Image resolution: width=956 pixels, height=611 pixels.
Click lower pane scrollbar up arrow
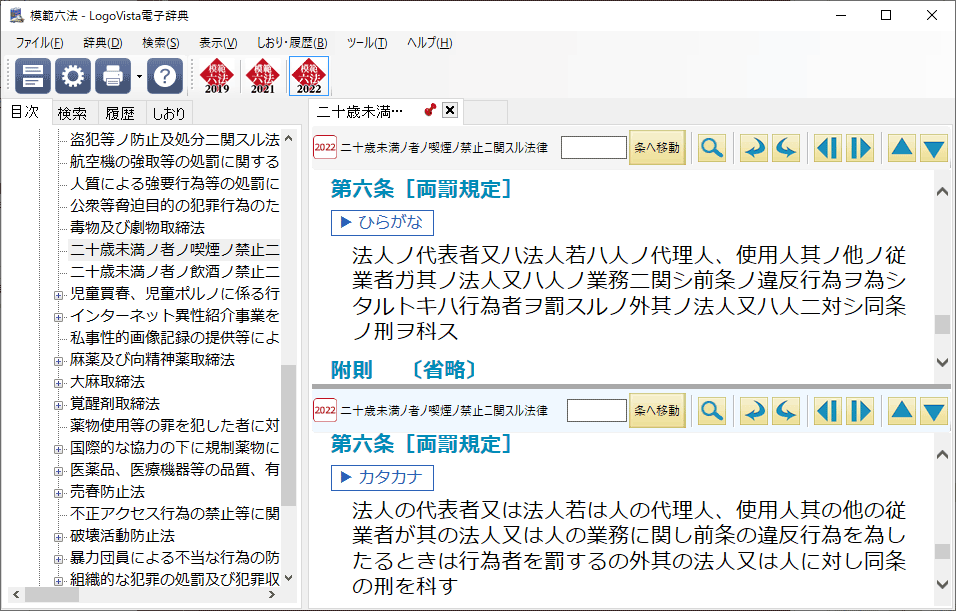click(x=942, y=454)
